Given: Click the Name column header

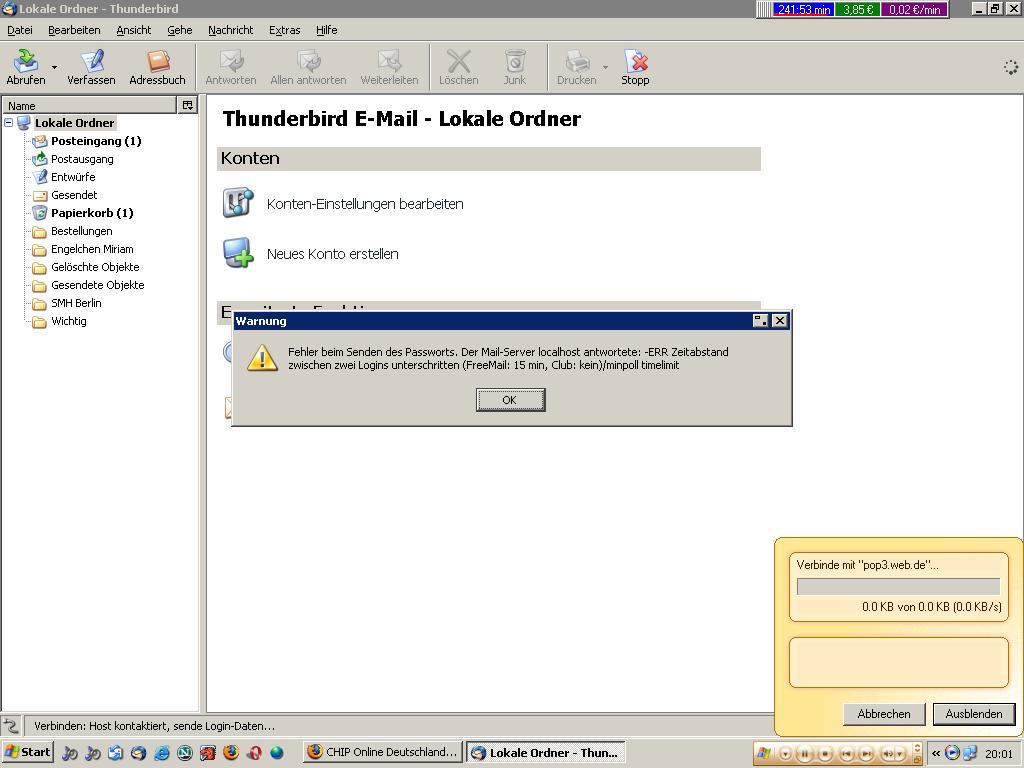Looking at the screenshot, I should tap(89, 105).
